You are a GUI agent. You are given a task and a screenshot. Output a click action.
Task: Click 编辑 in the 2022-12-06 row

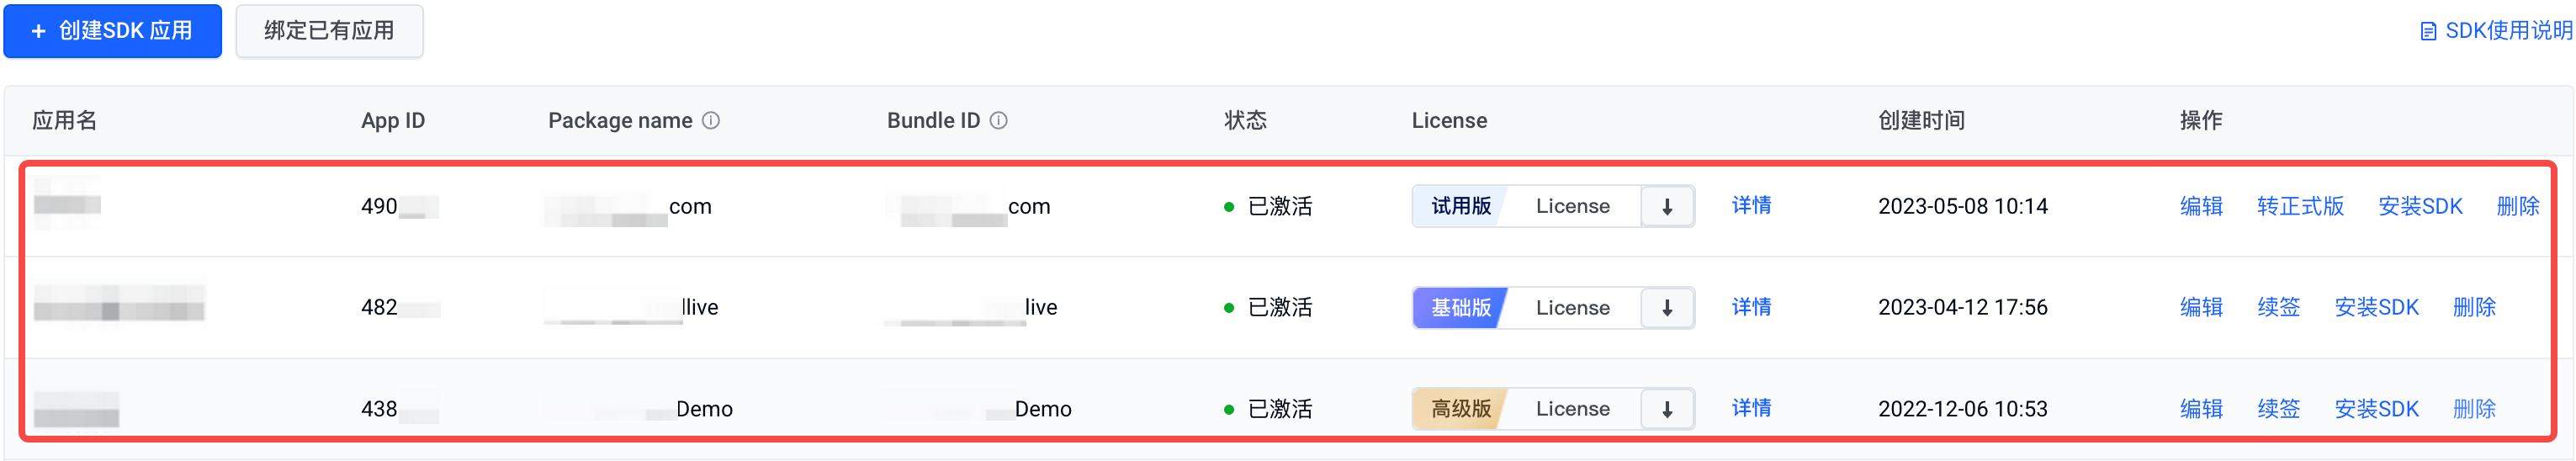[x=2201, y=409]
